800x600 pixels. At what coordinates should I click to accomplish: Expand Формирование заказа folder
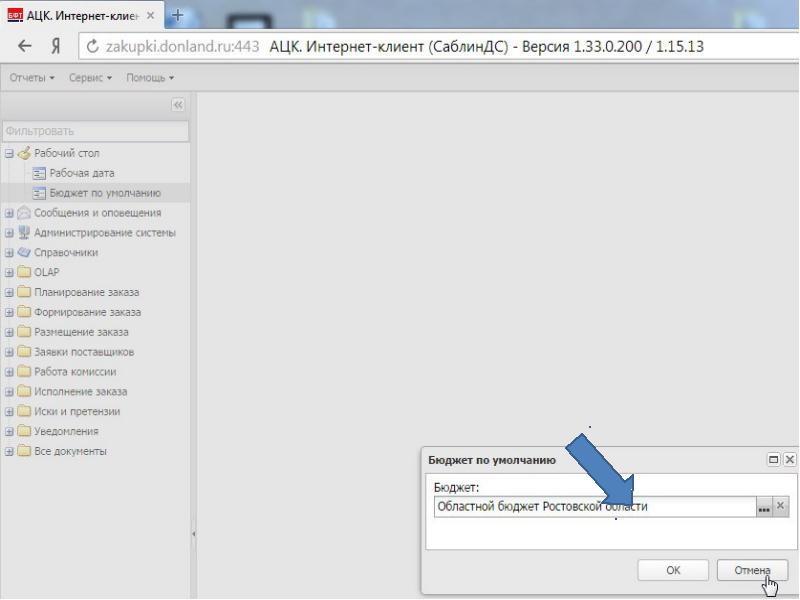coord(9,312)
